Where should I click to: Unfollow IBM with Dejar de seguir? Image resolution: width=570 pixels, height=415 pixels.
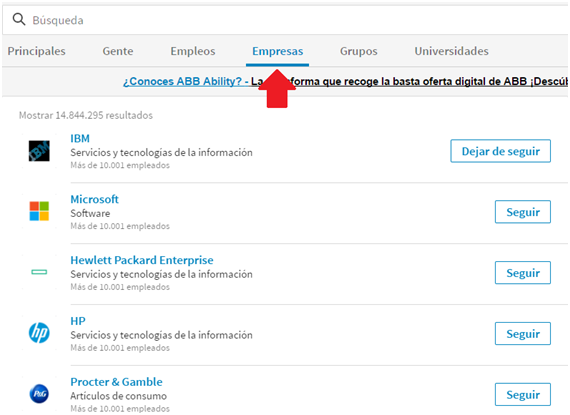500,151
